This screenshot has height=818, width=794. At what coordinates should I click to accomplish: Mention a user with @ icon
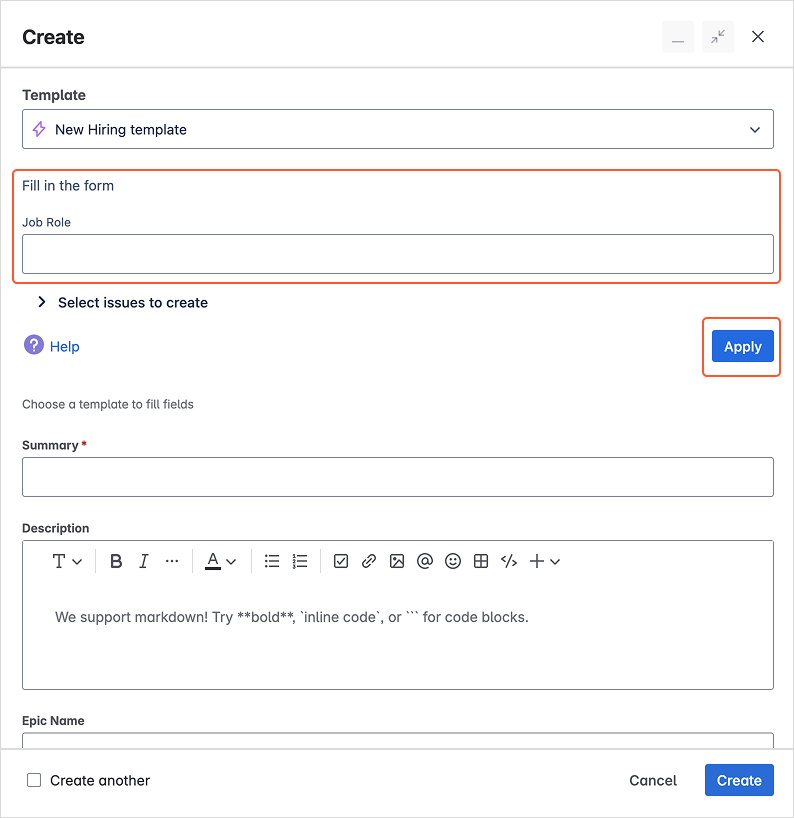tap(425, 561)
